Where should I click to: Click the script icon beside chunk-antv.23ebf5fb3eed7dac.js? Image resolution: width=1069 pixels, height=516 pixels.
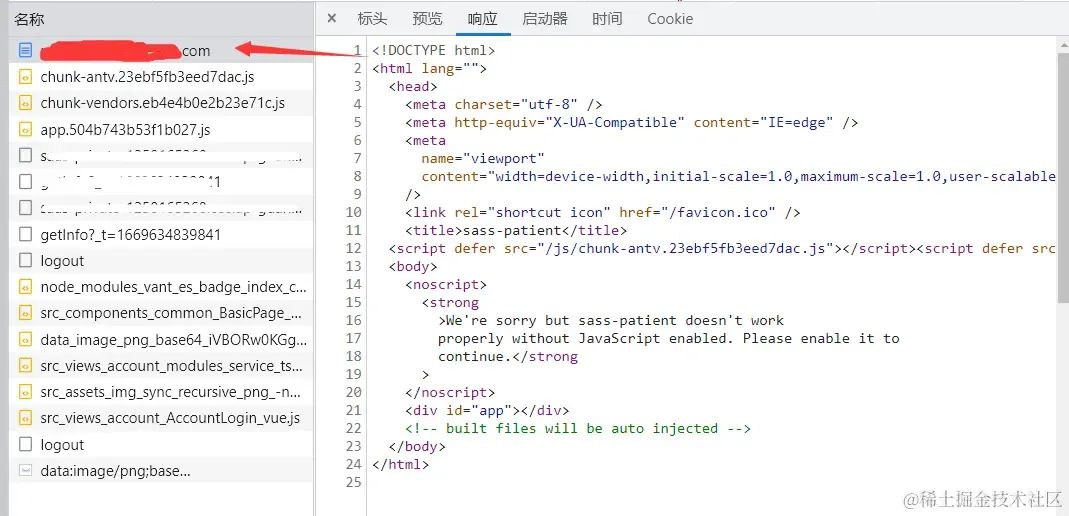pyautogui.click(x=25, y=76)
